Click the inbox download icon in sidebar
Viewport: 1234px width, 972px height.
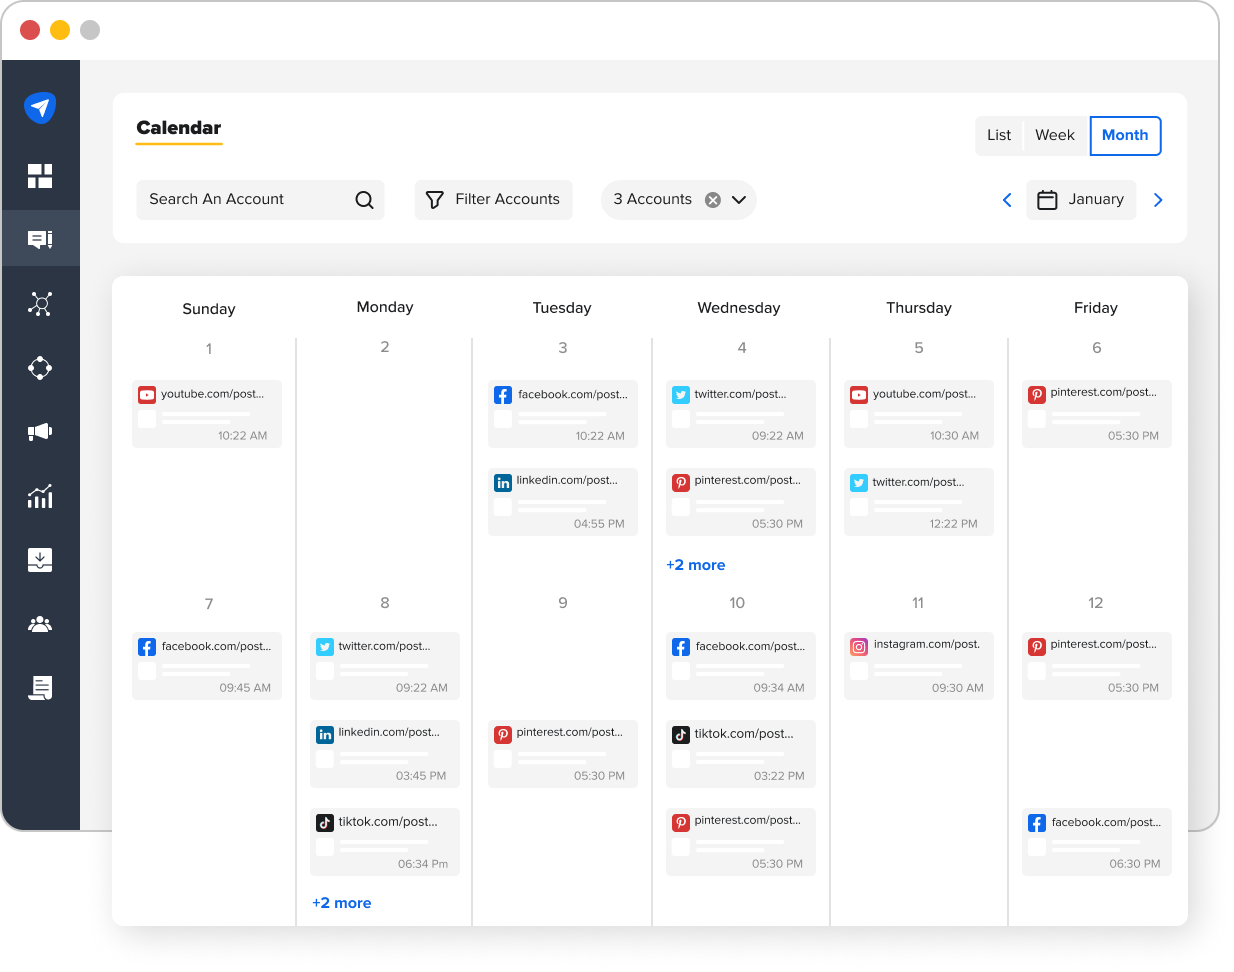pos(40,560)
